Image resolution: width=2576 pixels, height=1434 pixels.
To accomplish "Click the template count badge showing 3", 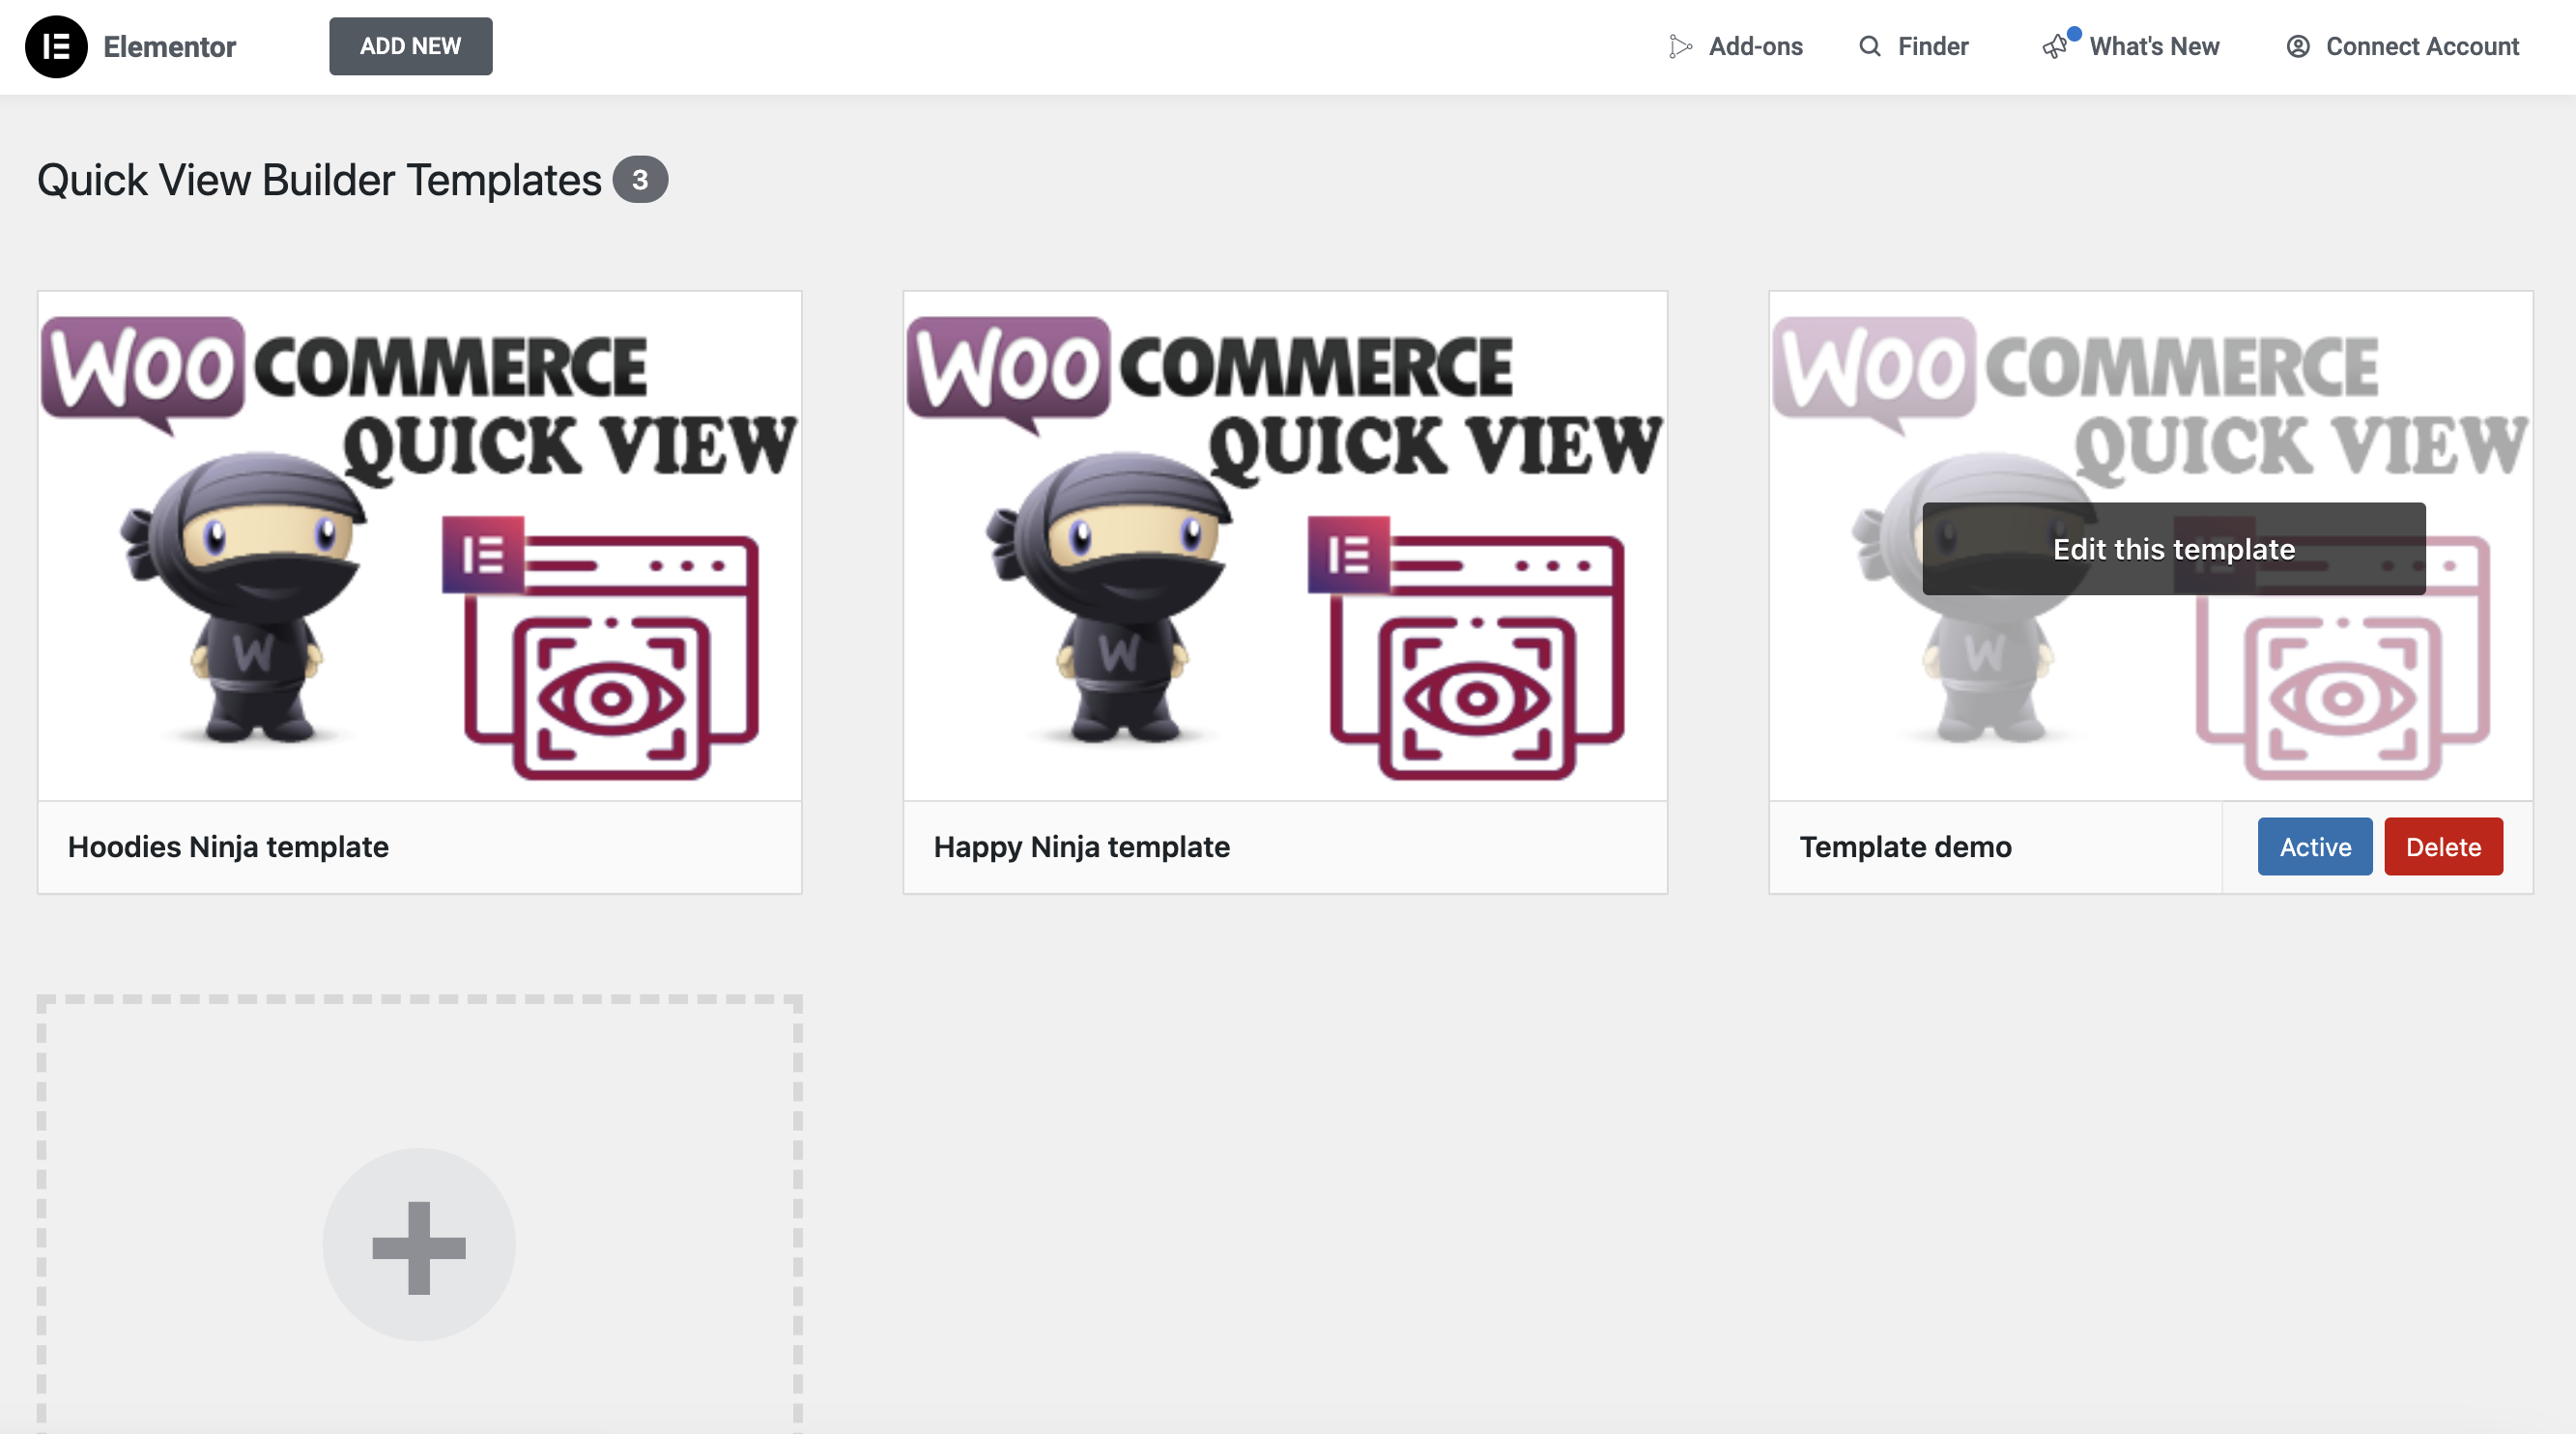I will [640, 180].
